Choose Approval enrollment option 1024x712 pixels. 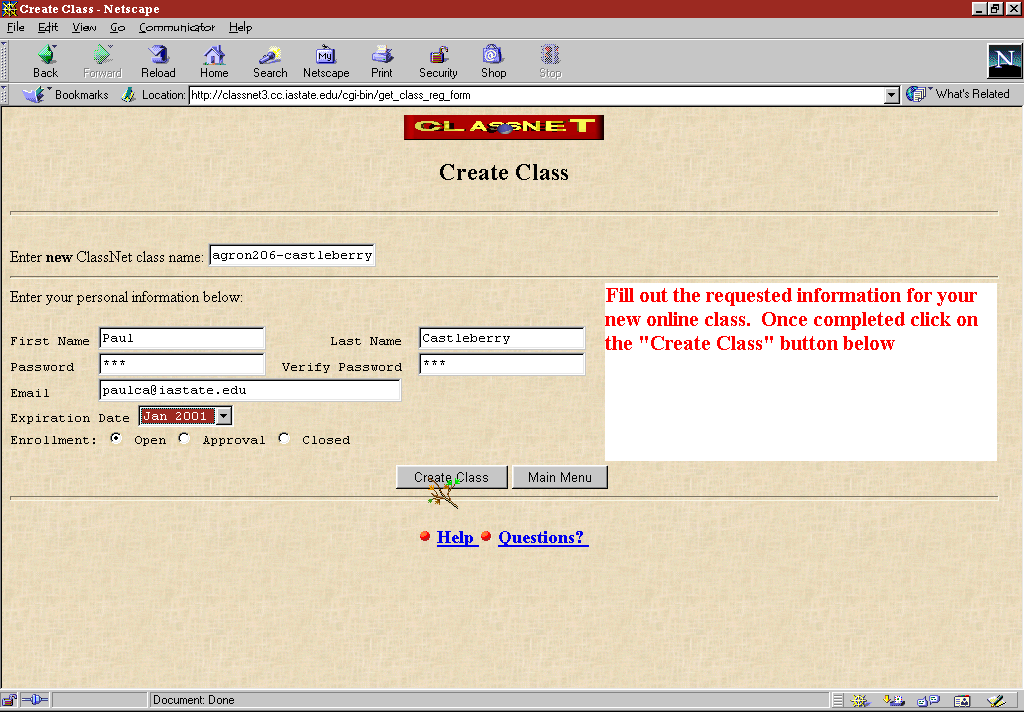click(184, 438)
